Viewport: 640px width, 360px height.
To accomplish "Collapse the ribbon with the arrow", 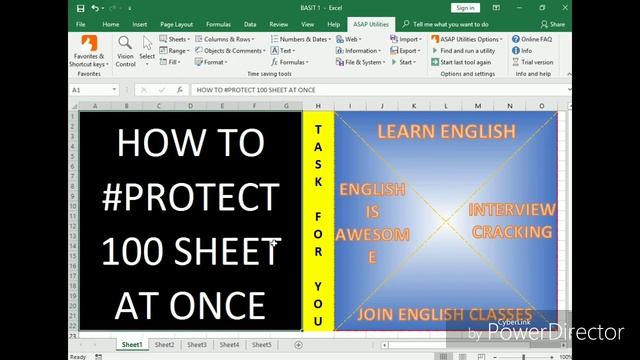I will pyautogui.click(x=569, y=74).
